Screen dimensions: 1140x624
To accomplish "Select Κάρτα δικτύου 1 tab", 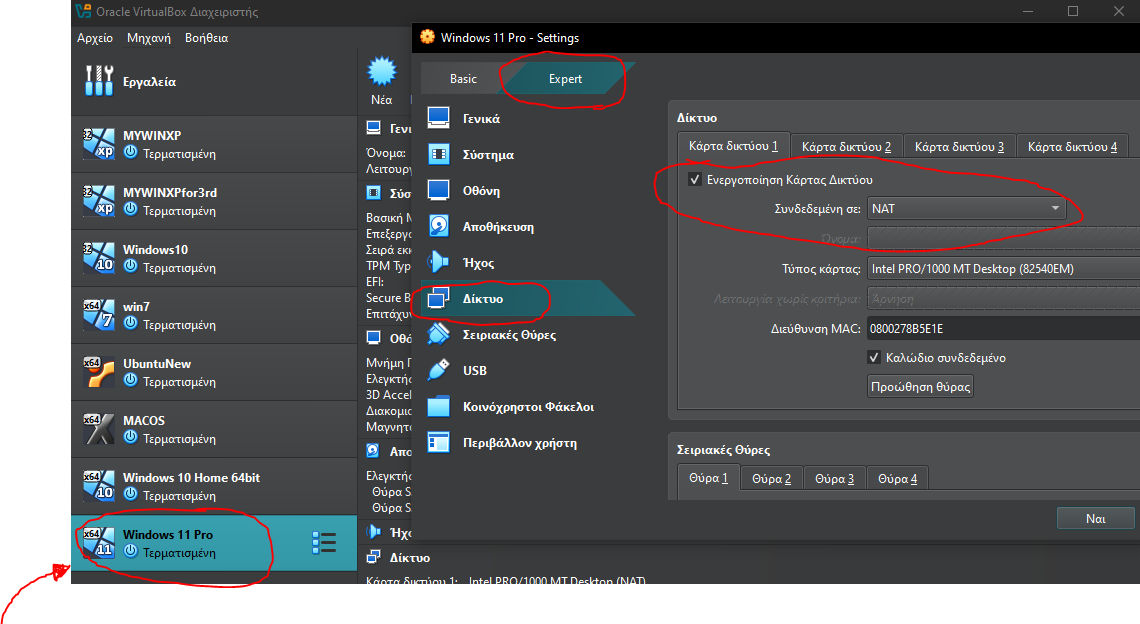I will (733, 145).
